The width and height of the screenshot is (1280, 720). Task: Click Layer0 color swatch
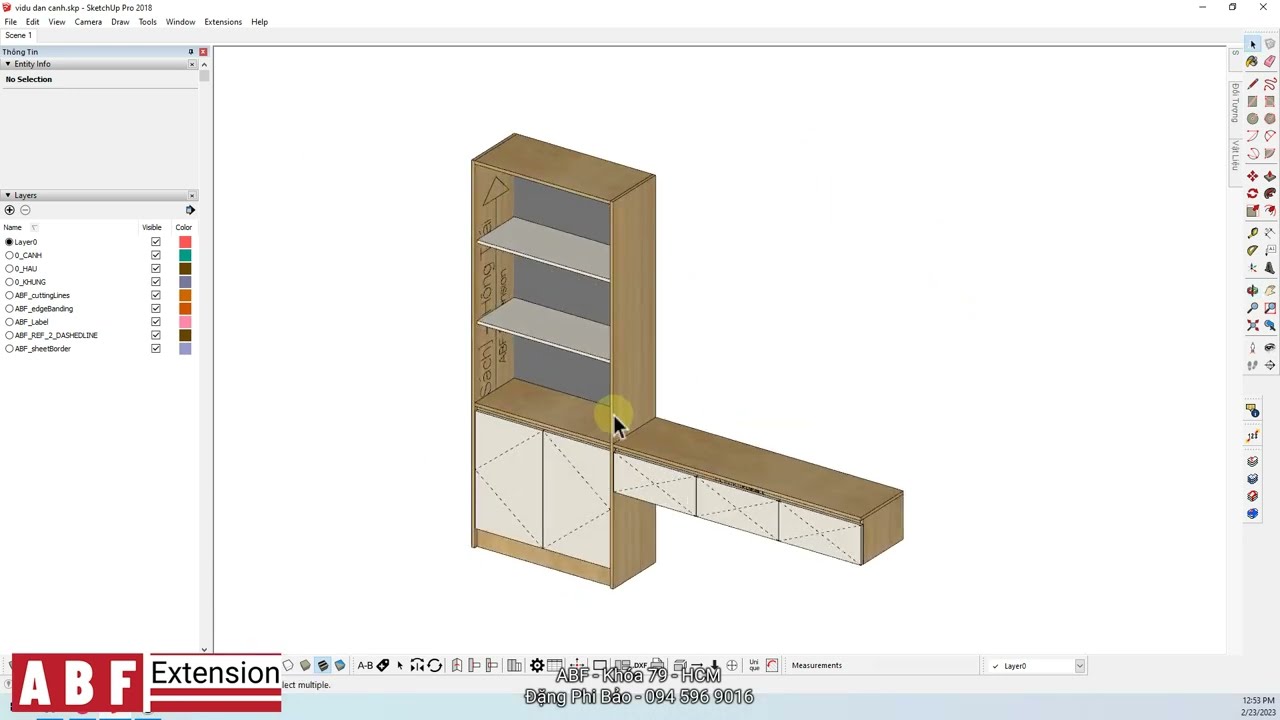tap(185, 242)
